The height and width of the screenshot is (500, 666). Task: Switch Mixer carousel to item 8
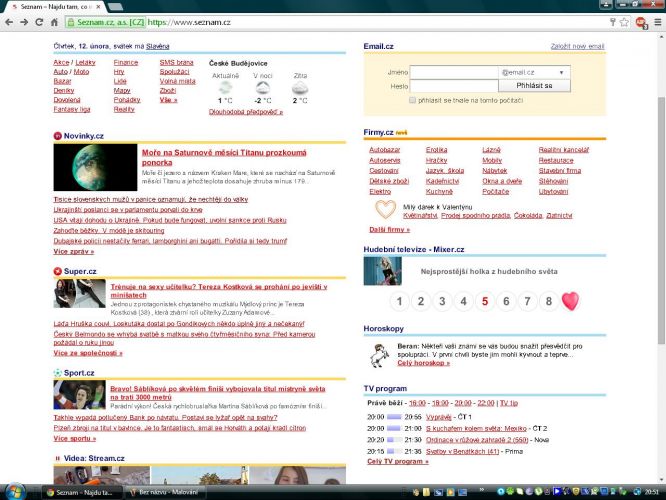click(549, 301)
